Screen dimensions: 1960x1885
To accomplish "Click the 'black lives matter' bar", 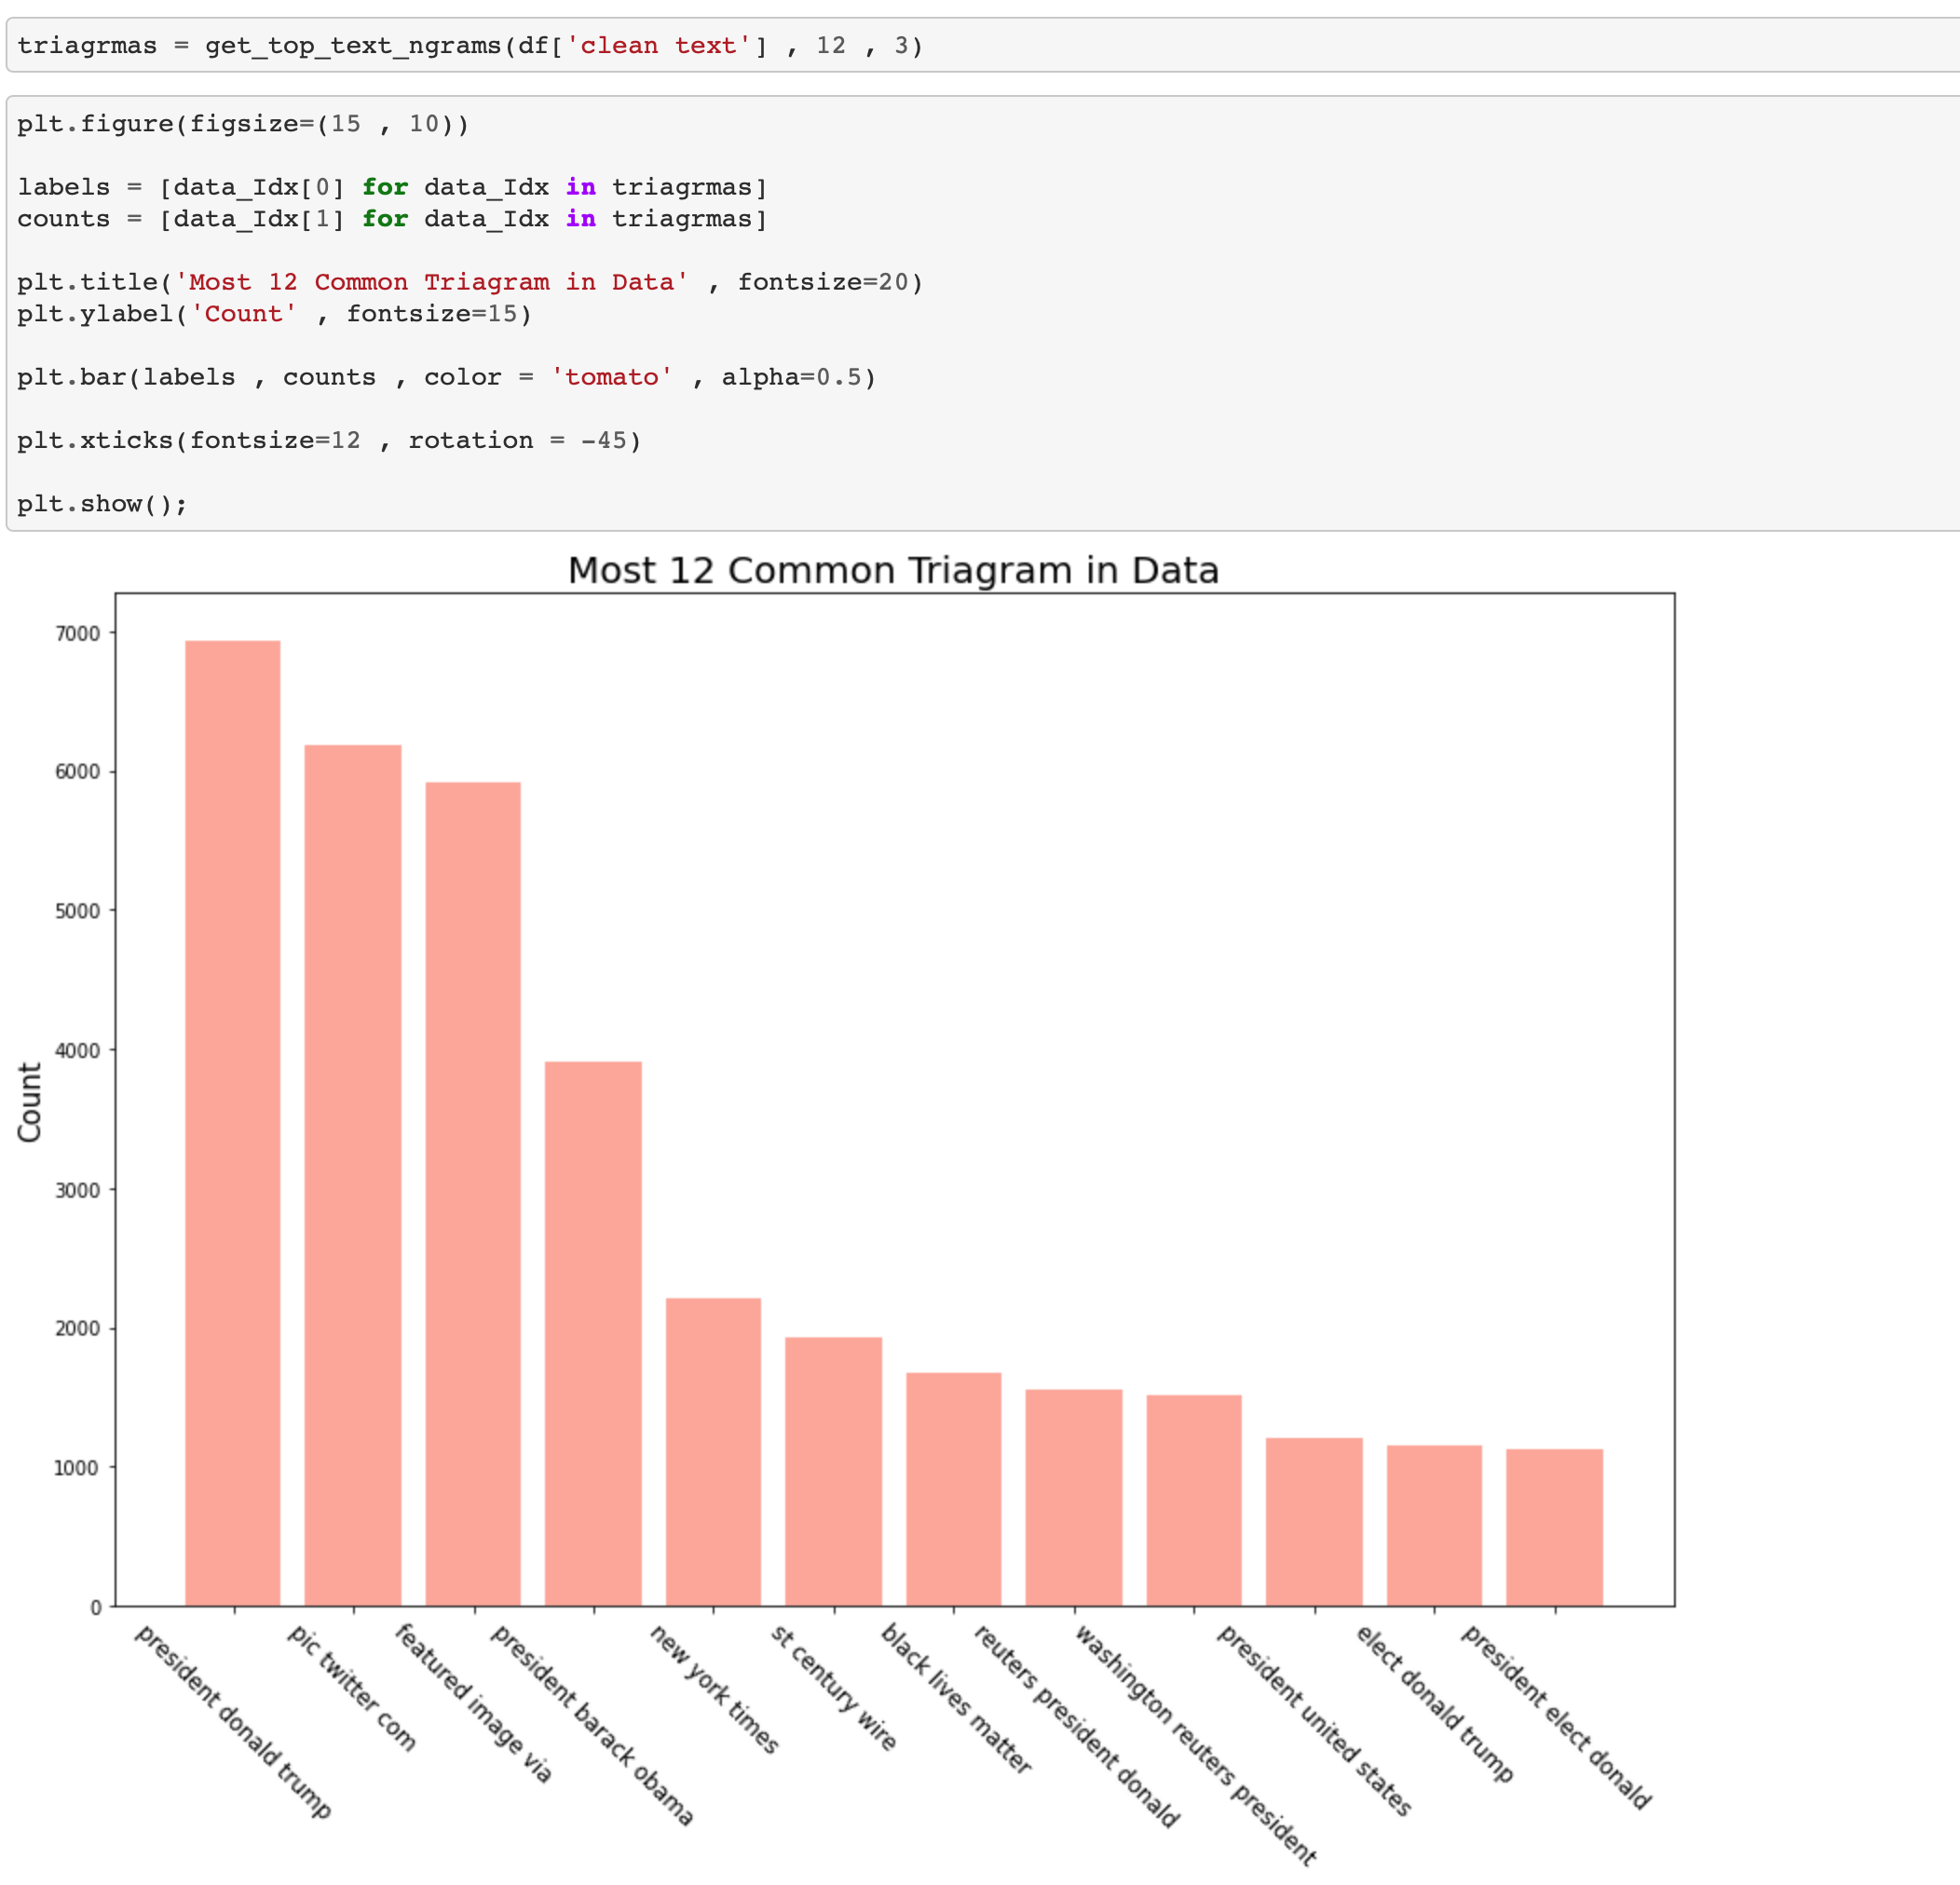I will (x=953, y=1488).
